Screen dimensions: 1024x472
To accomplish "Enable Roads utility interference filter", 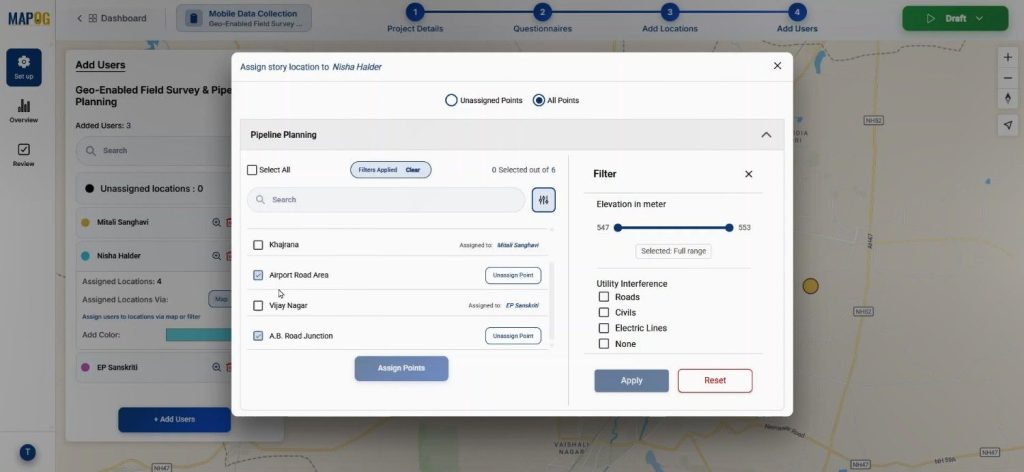I will [x=603, y=297].
